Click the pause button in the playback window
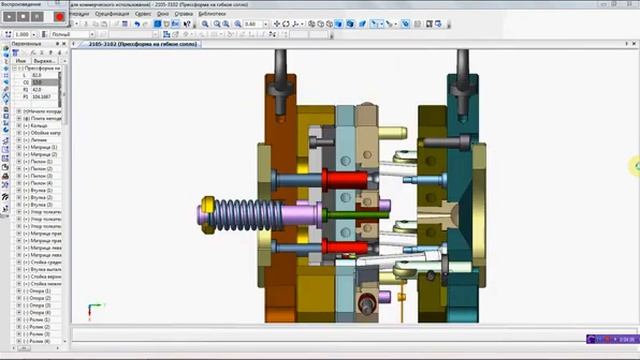640x360 pixels. (x=37, y=17)
